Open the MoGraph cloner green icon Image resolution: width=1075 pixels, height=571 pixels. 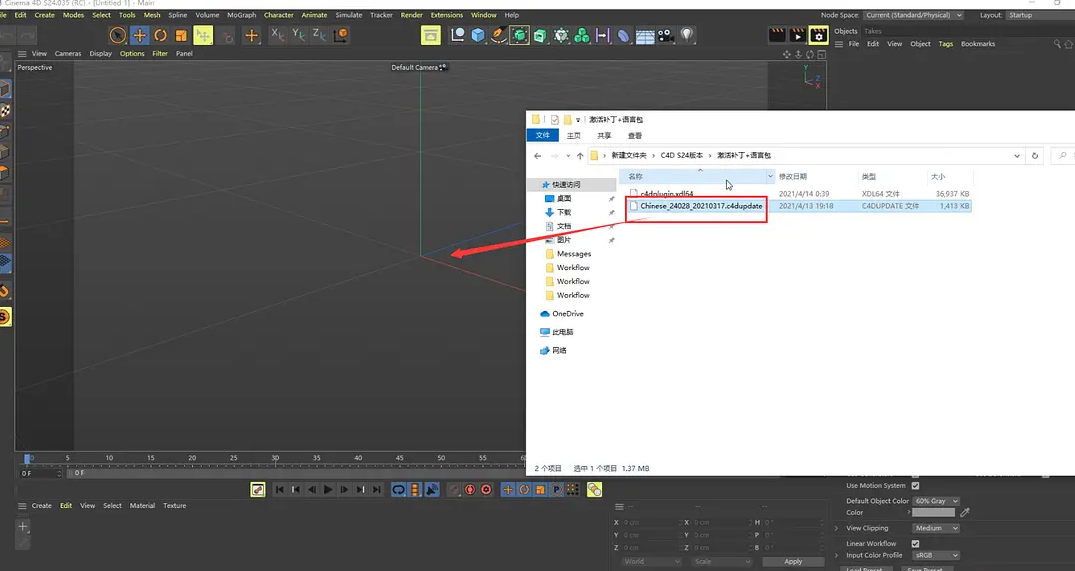(x=581, y=35)
